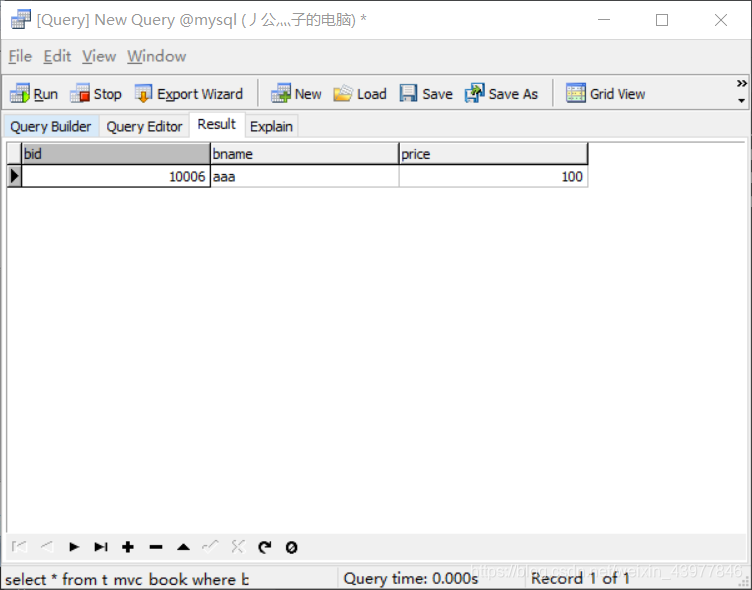This screenshot has width=752, height=590.
Task: Select the price cell showing 100
Action: 493,177
